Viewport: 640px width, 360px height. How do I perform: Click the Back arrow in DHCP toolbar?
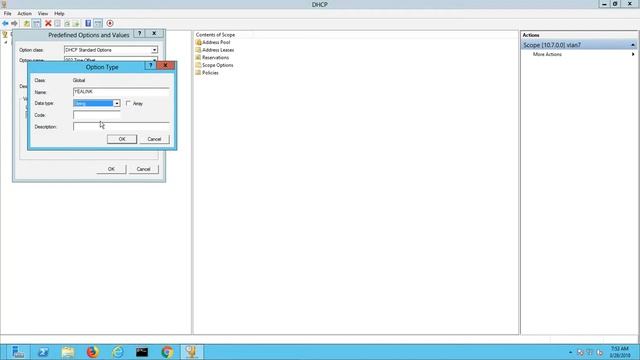tap(5, 23)
